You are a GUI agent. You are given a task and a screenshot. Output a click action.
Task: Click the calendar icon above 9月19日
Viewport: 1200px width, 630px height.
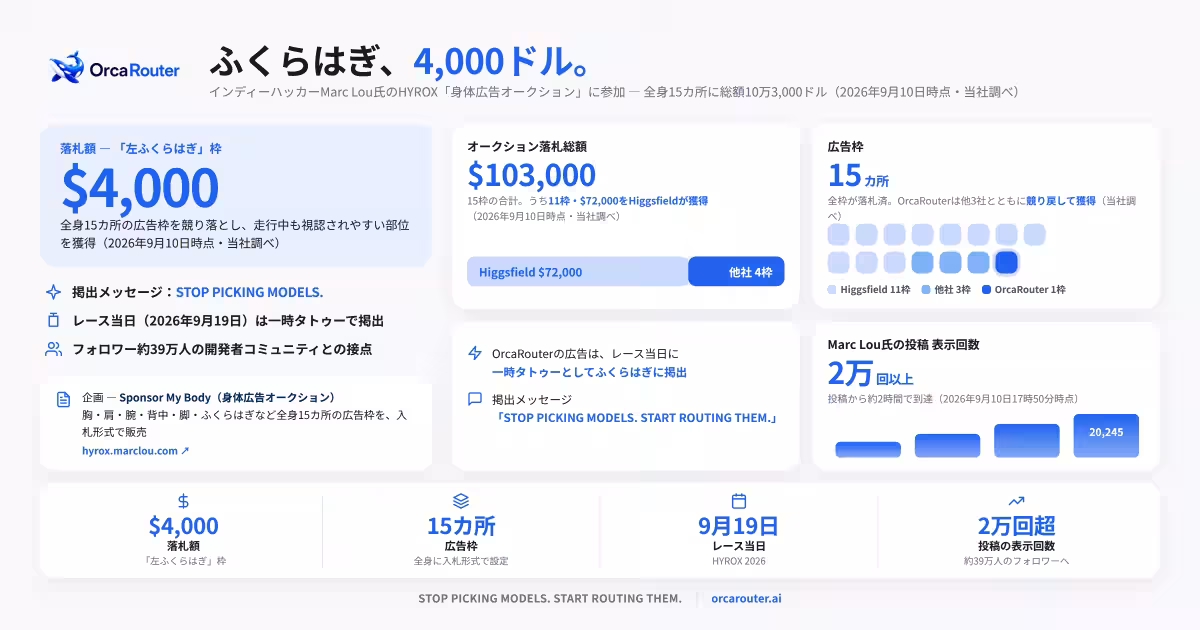(739, 501)
